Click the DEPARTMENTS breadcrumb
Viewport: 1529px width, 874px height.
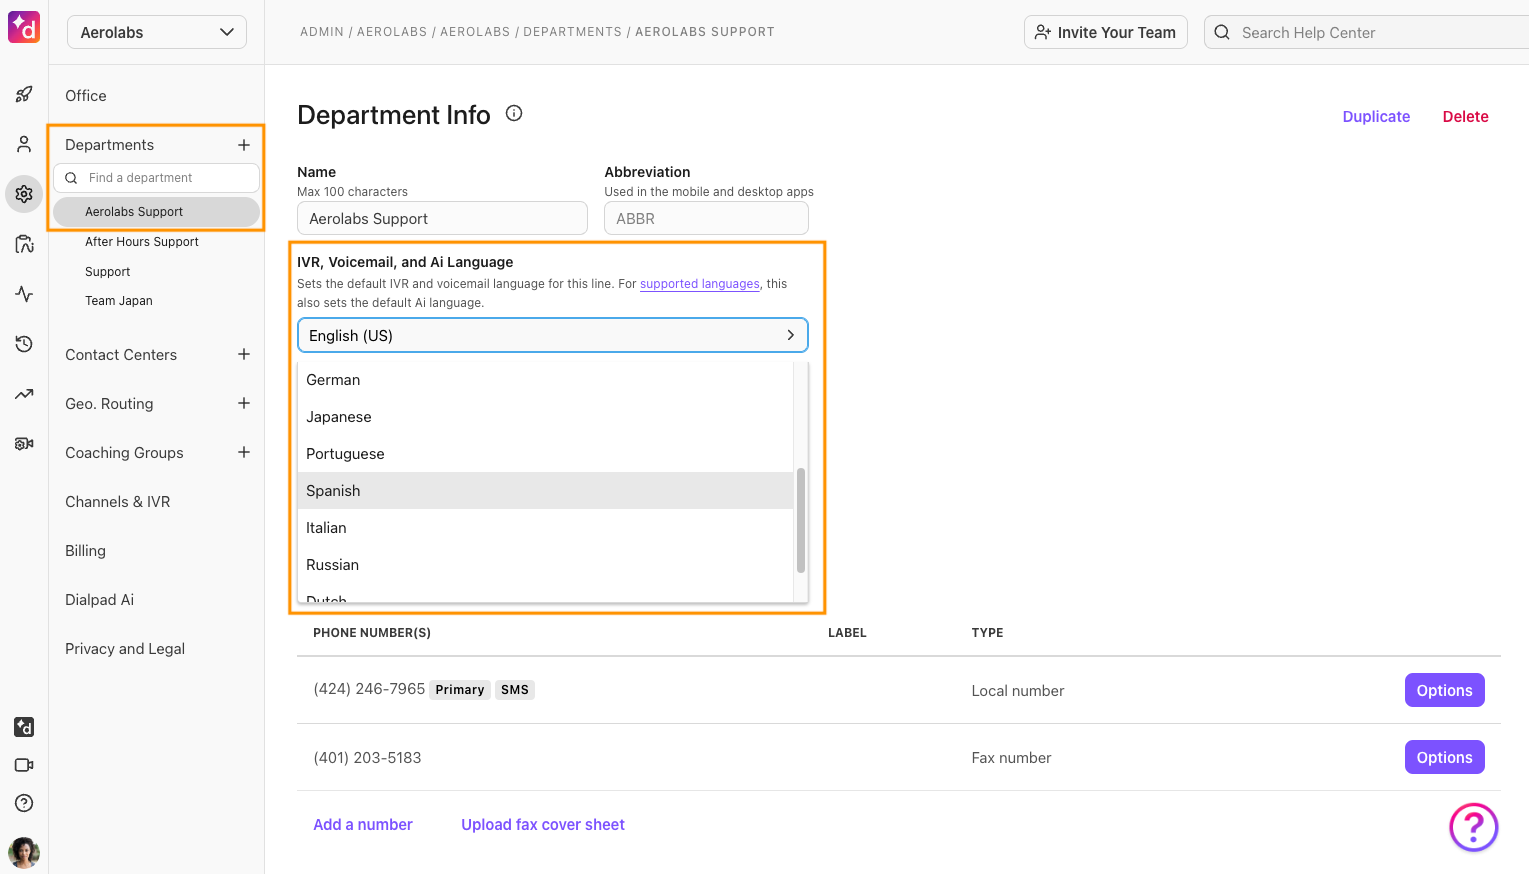[573, 32]
